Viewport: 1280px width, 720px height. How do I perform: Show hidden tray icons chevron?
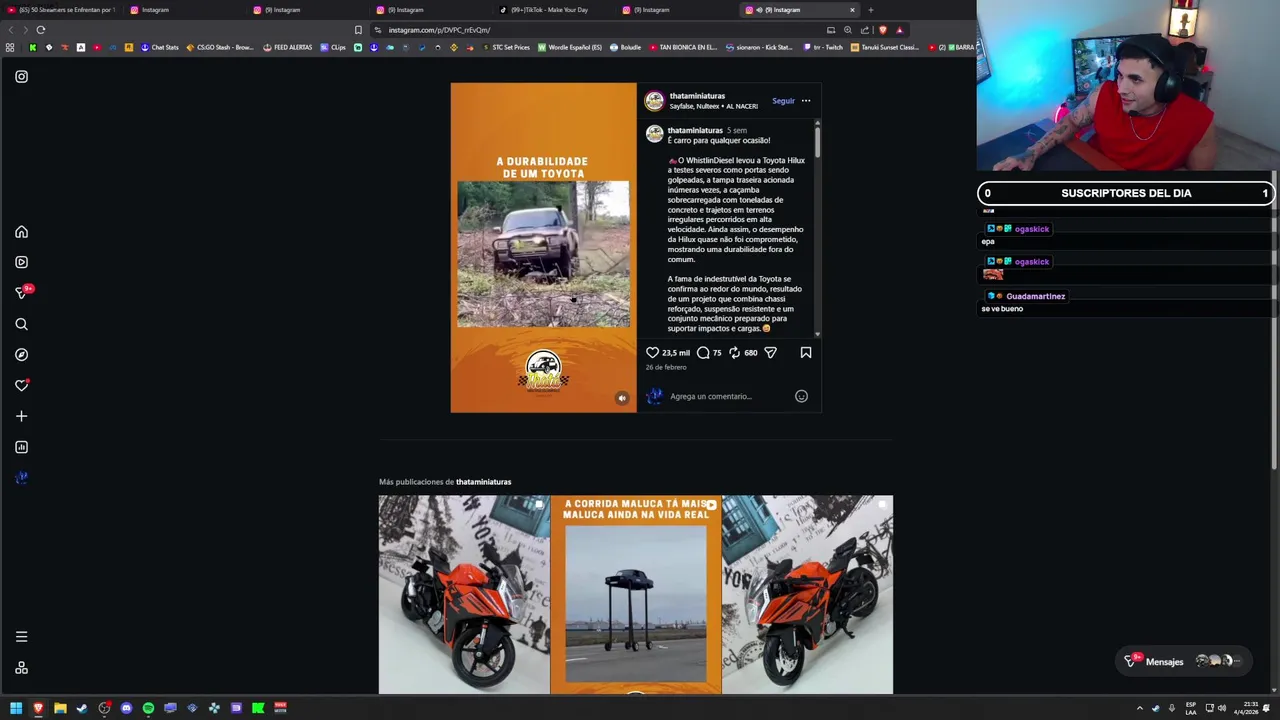(1139, 708)
